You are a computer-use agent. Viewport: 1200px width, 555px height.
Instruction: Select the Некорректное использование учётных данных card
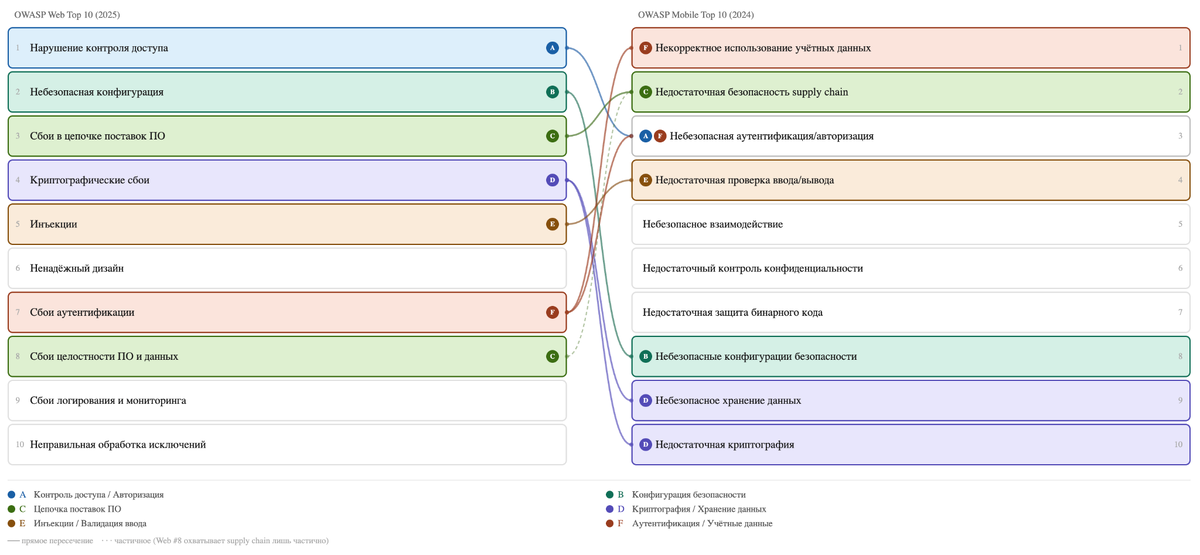click(911, 48)
